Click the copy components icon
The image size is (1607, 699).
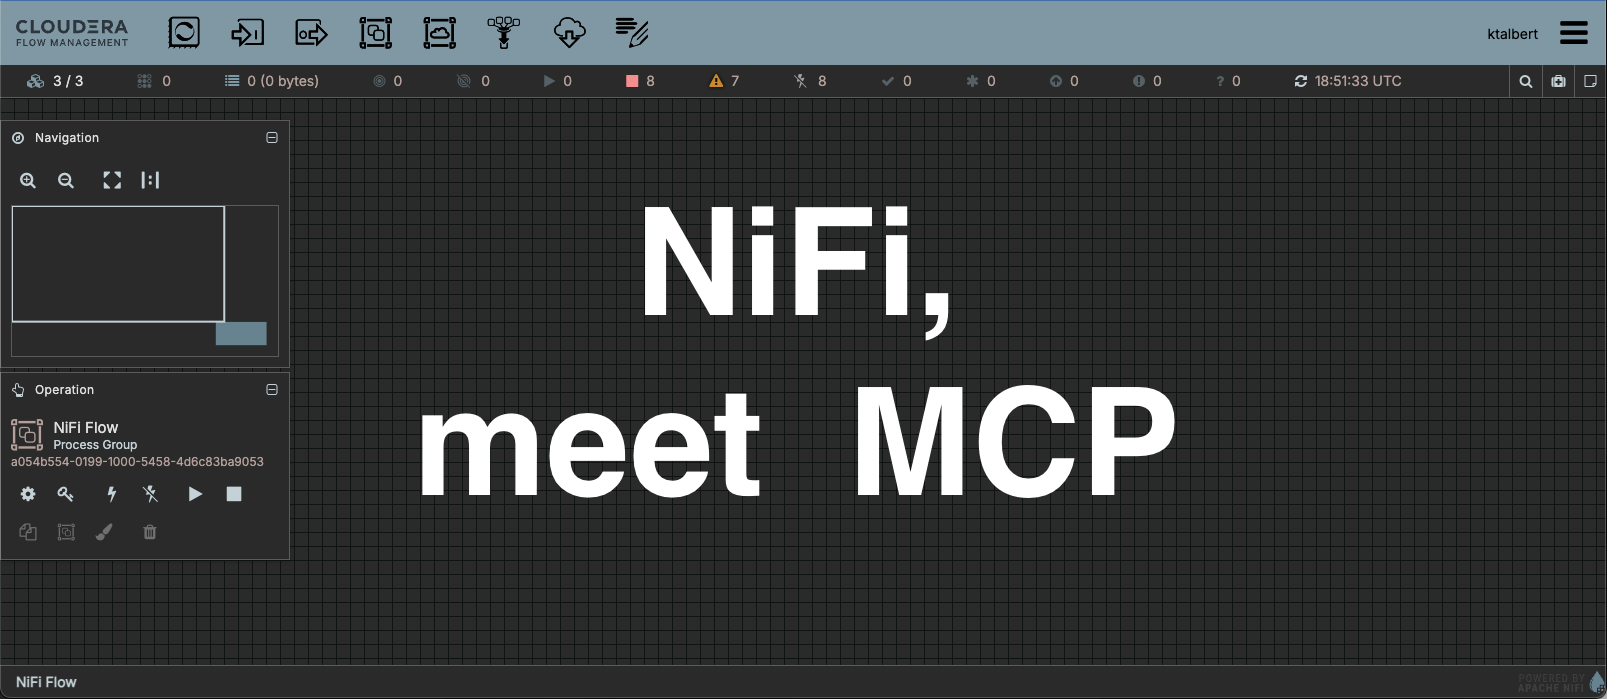click(28, 532)
